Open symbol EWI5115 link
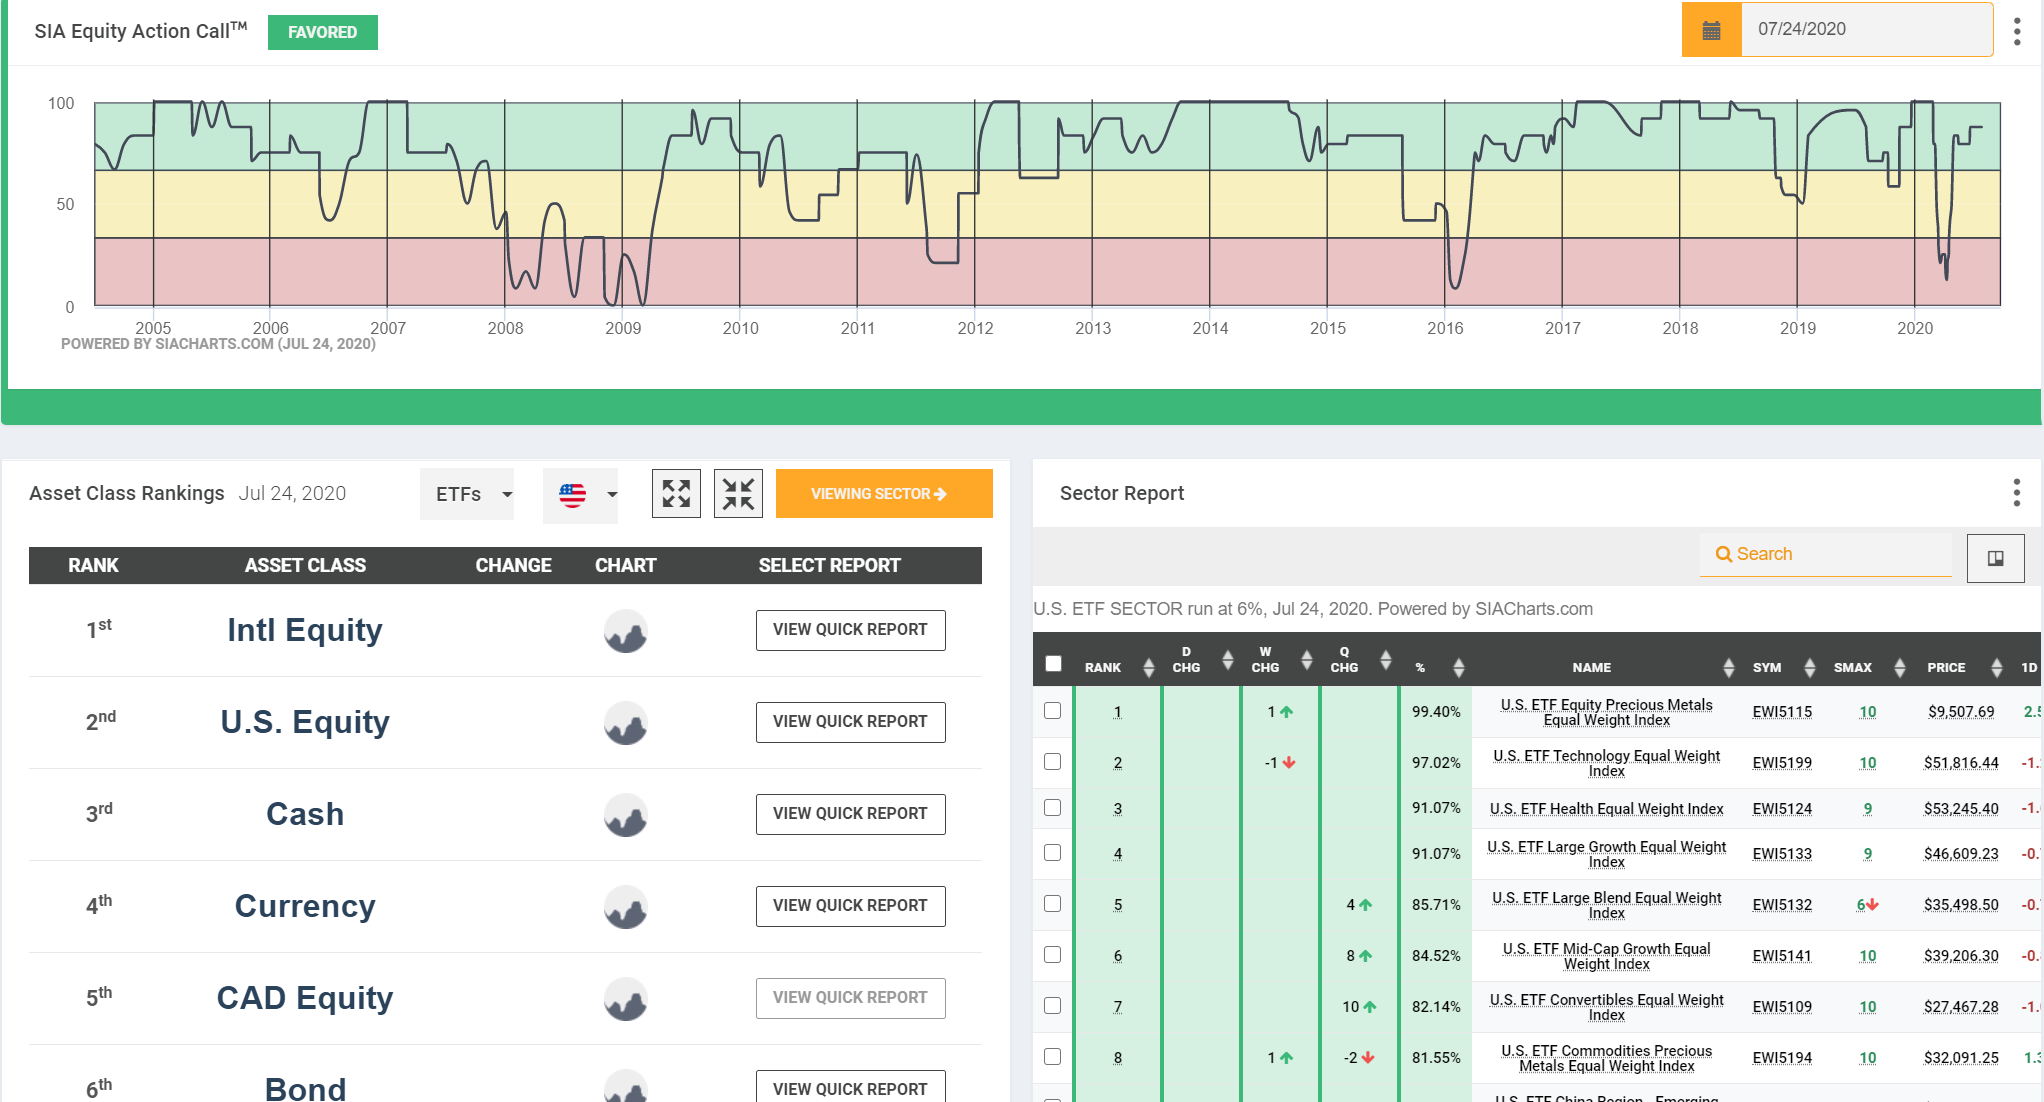 pos(1782,712)
